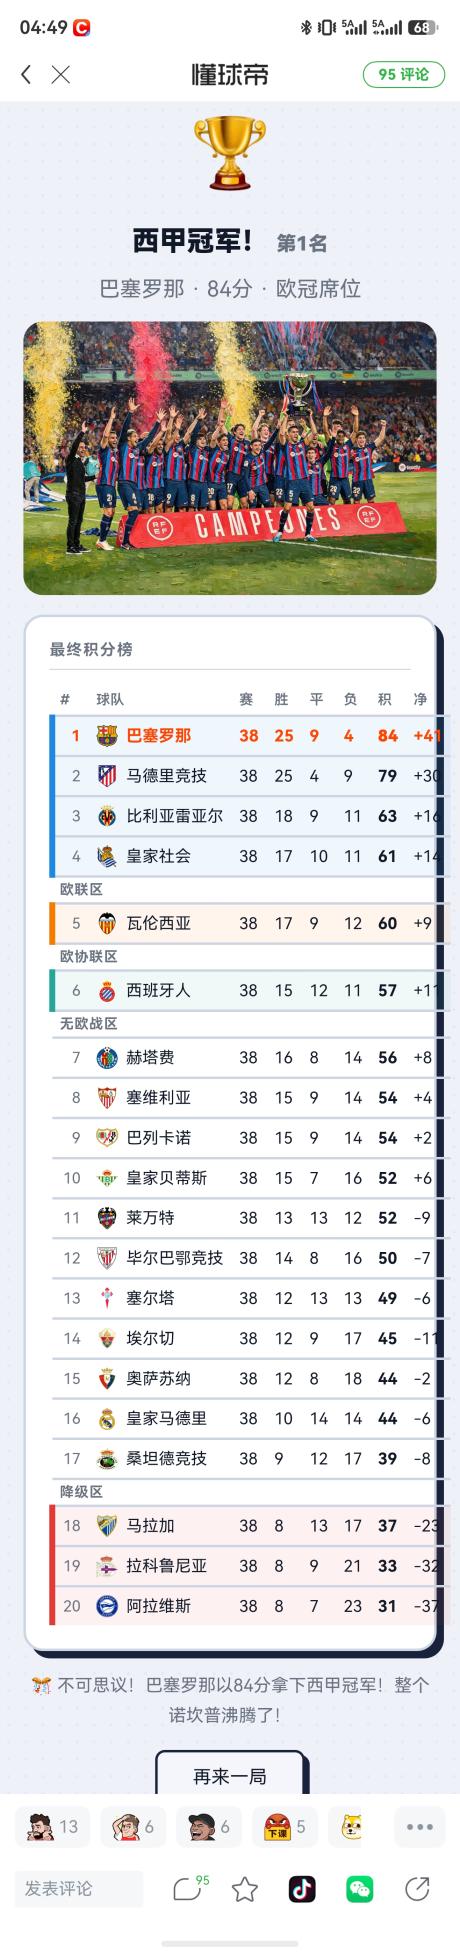460x1954 pixels.
Task: Open the comment bubble icon showing 95
Action: click(190, 1888)
